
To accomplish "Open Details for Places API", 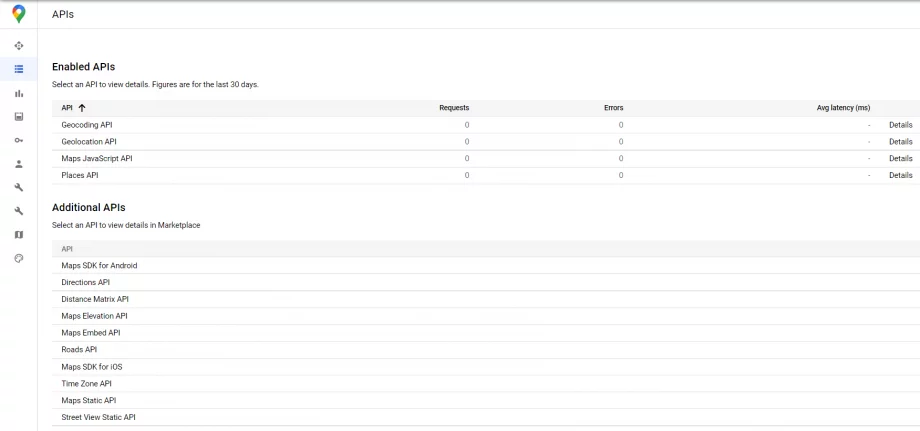I will (901, 175).
